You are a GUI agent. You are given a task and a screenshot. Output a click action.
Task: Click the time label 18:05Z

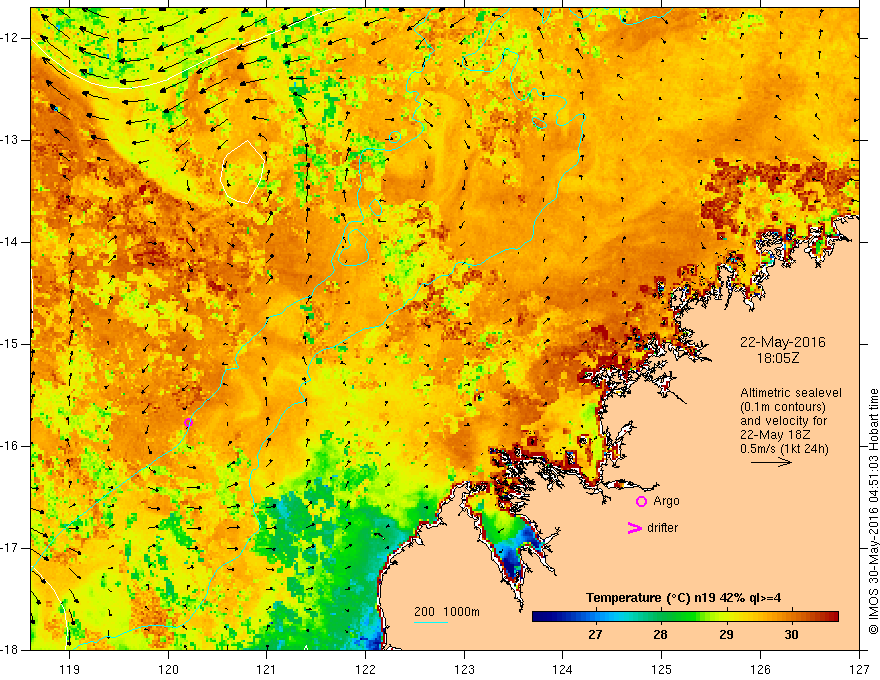[778, 359]
